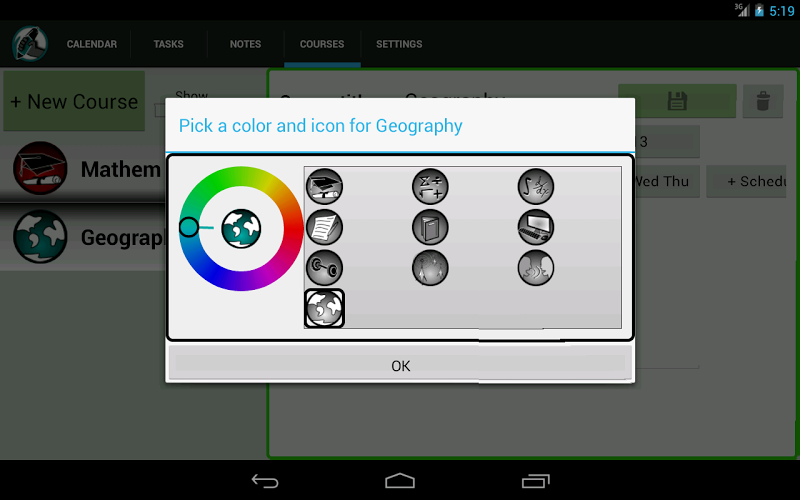Open the Settings tab
Screen dimensions: 800x500
pyautogui.click(x=399, y=44)
